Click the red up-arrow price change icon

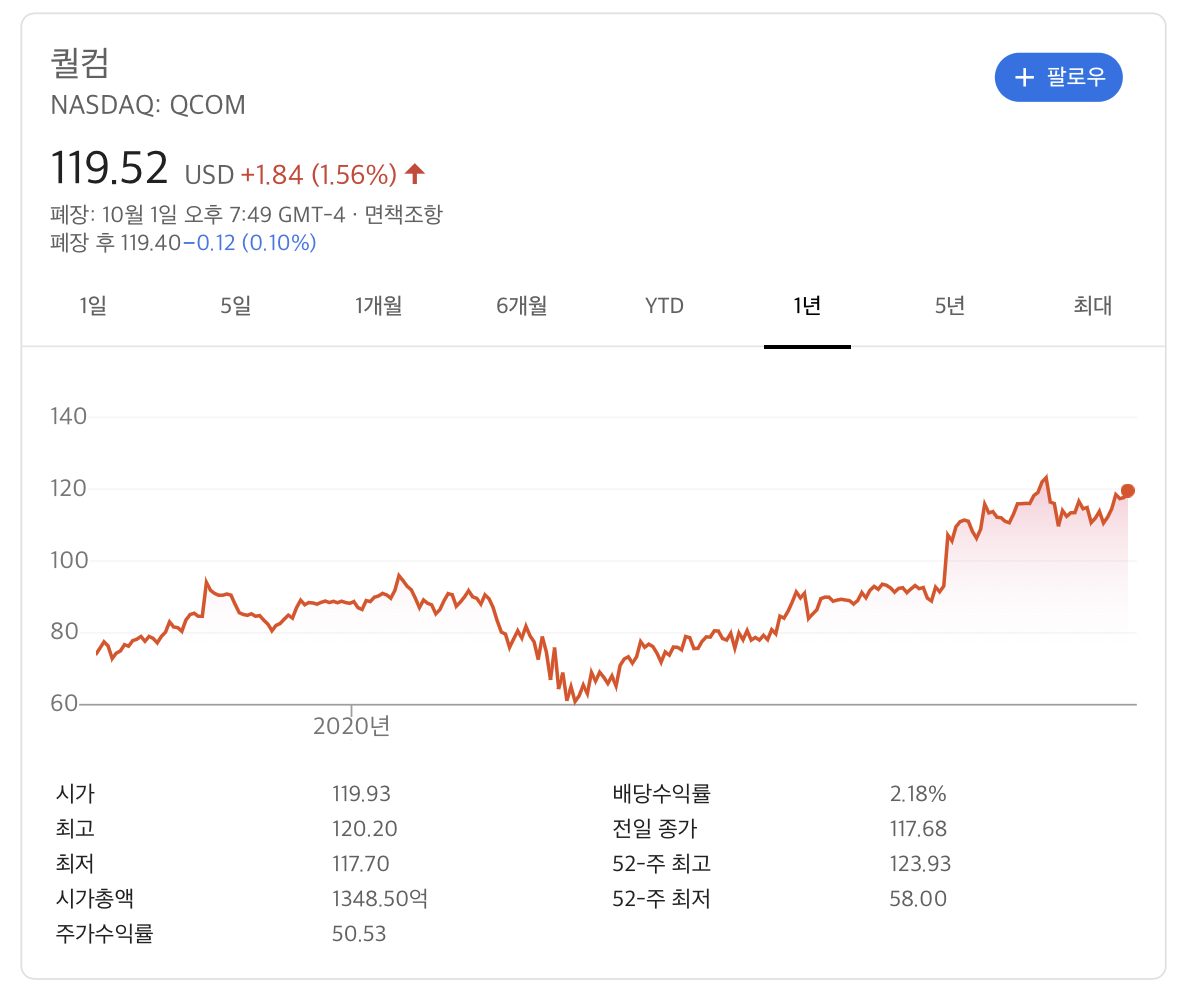tap(415, 174)
